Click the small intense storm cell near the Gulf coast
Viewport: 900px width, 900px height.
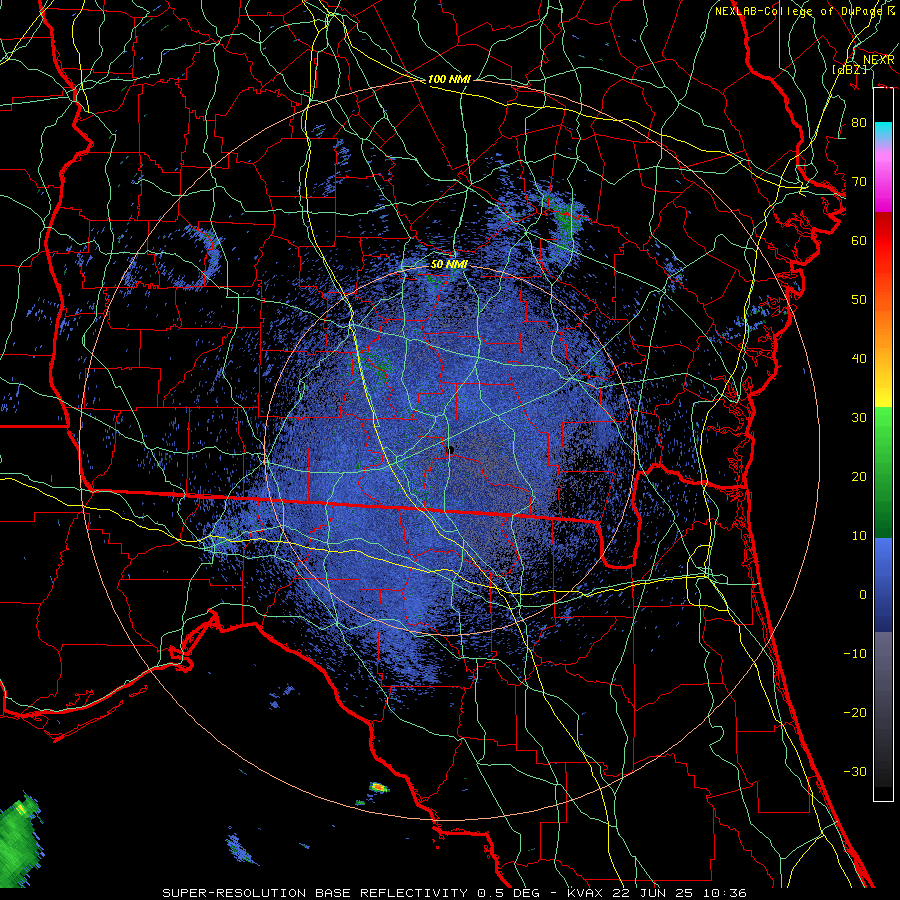pyautogui.click(x=379, y=788)
